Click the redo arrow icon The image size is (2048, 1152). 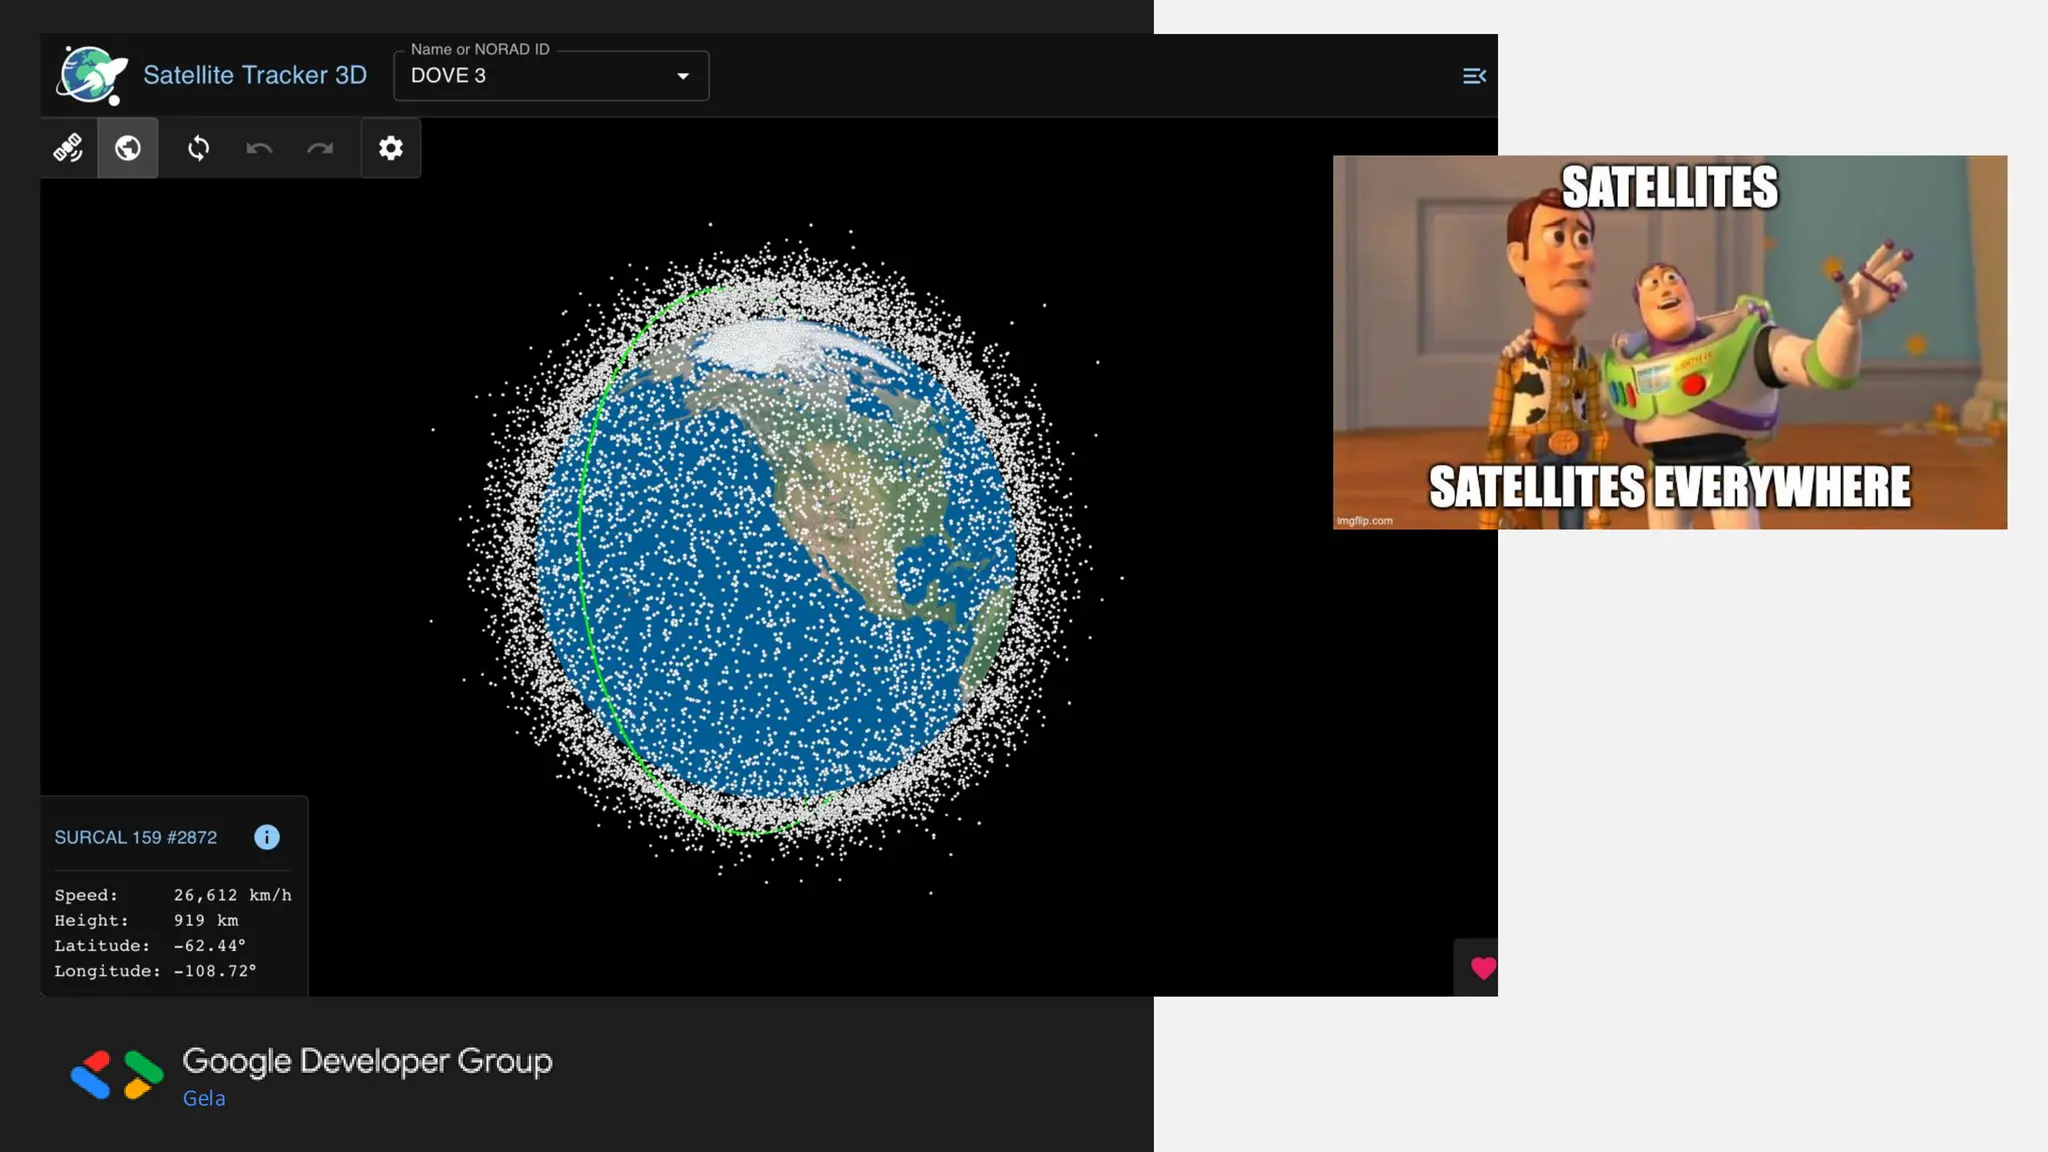320,148
